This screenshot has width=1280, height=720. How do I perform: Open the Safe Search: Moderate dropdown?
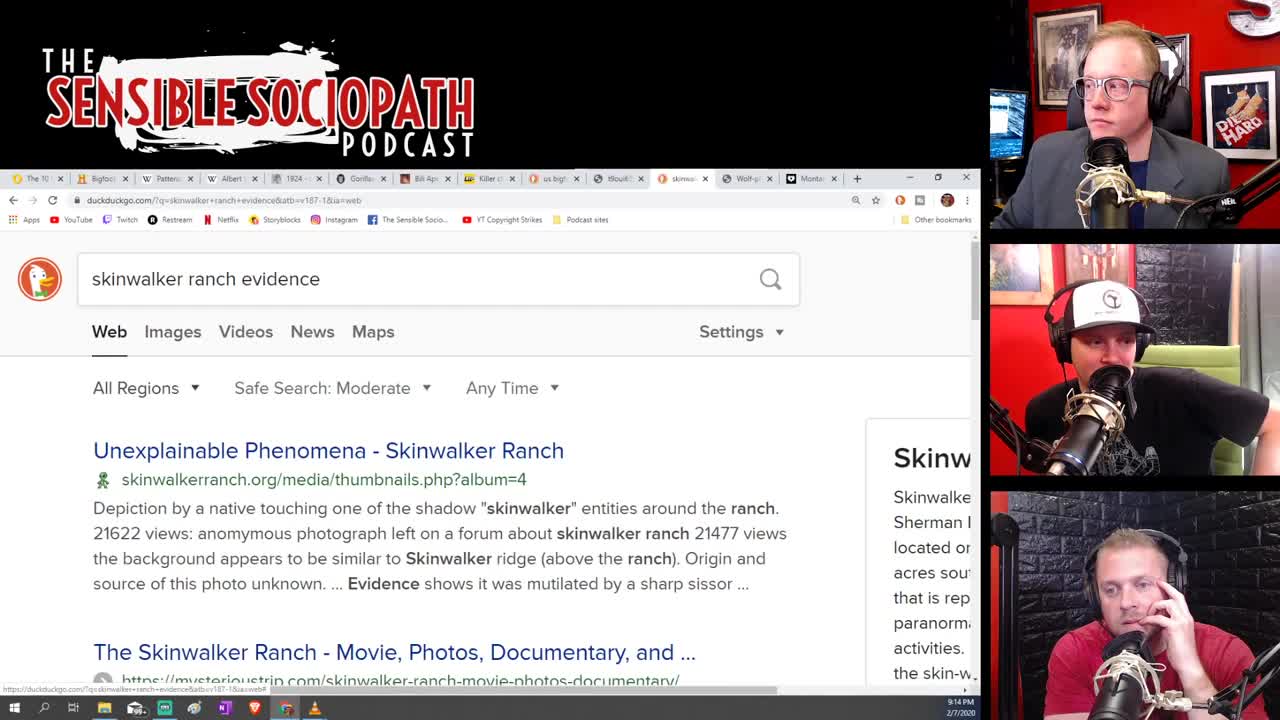[x=332, y=388]
